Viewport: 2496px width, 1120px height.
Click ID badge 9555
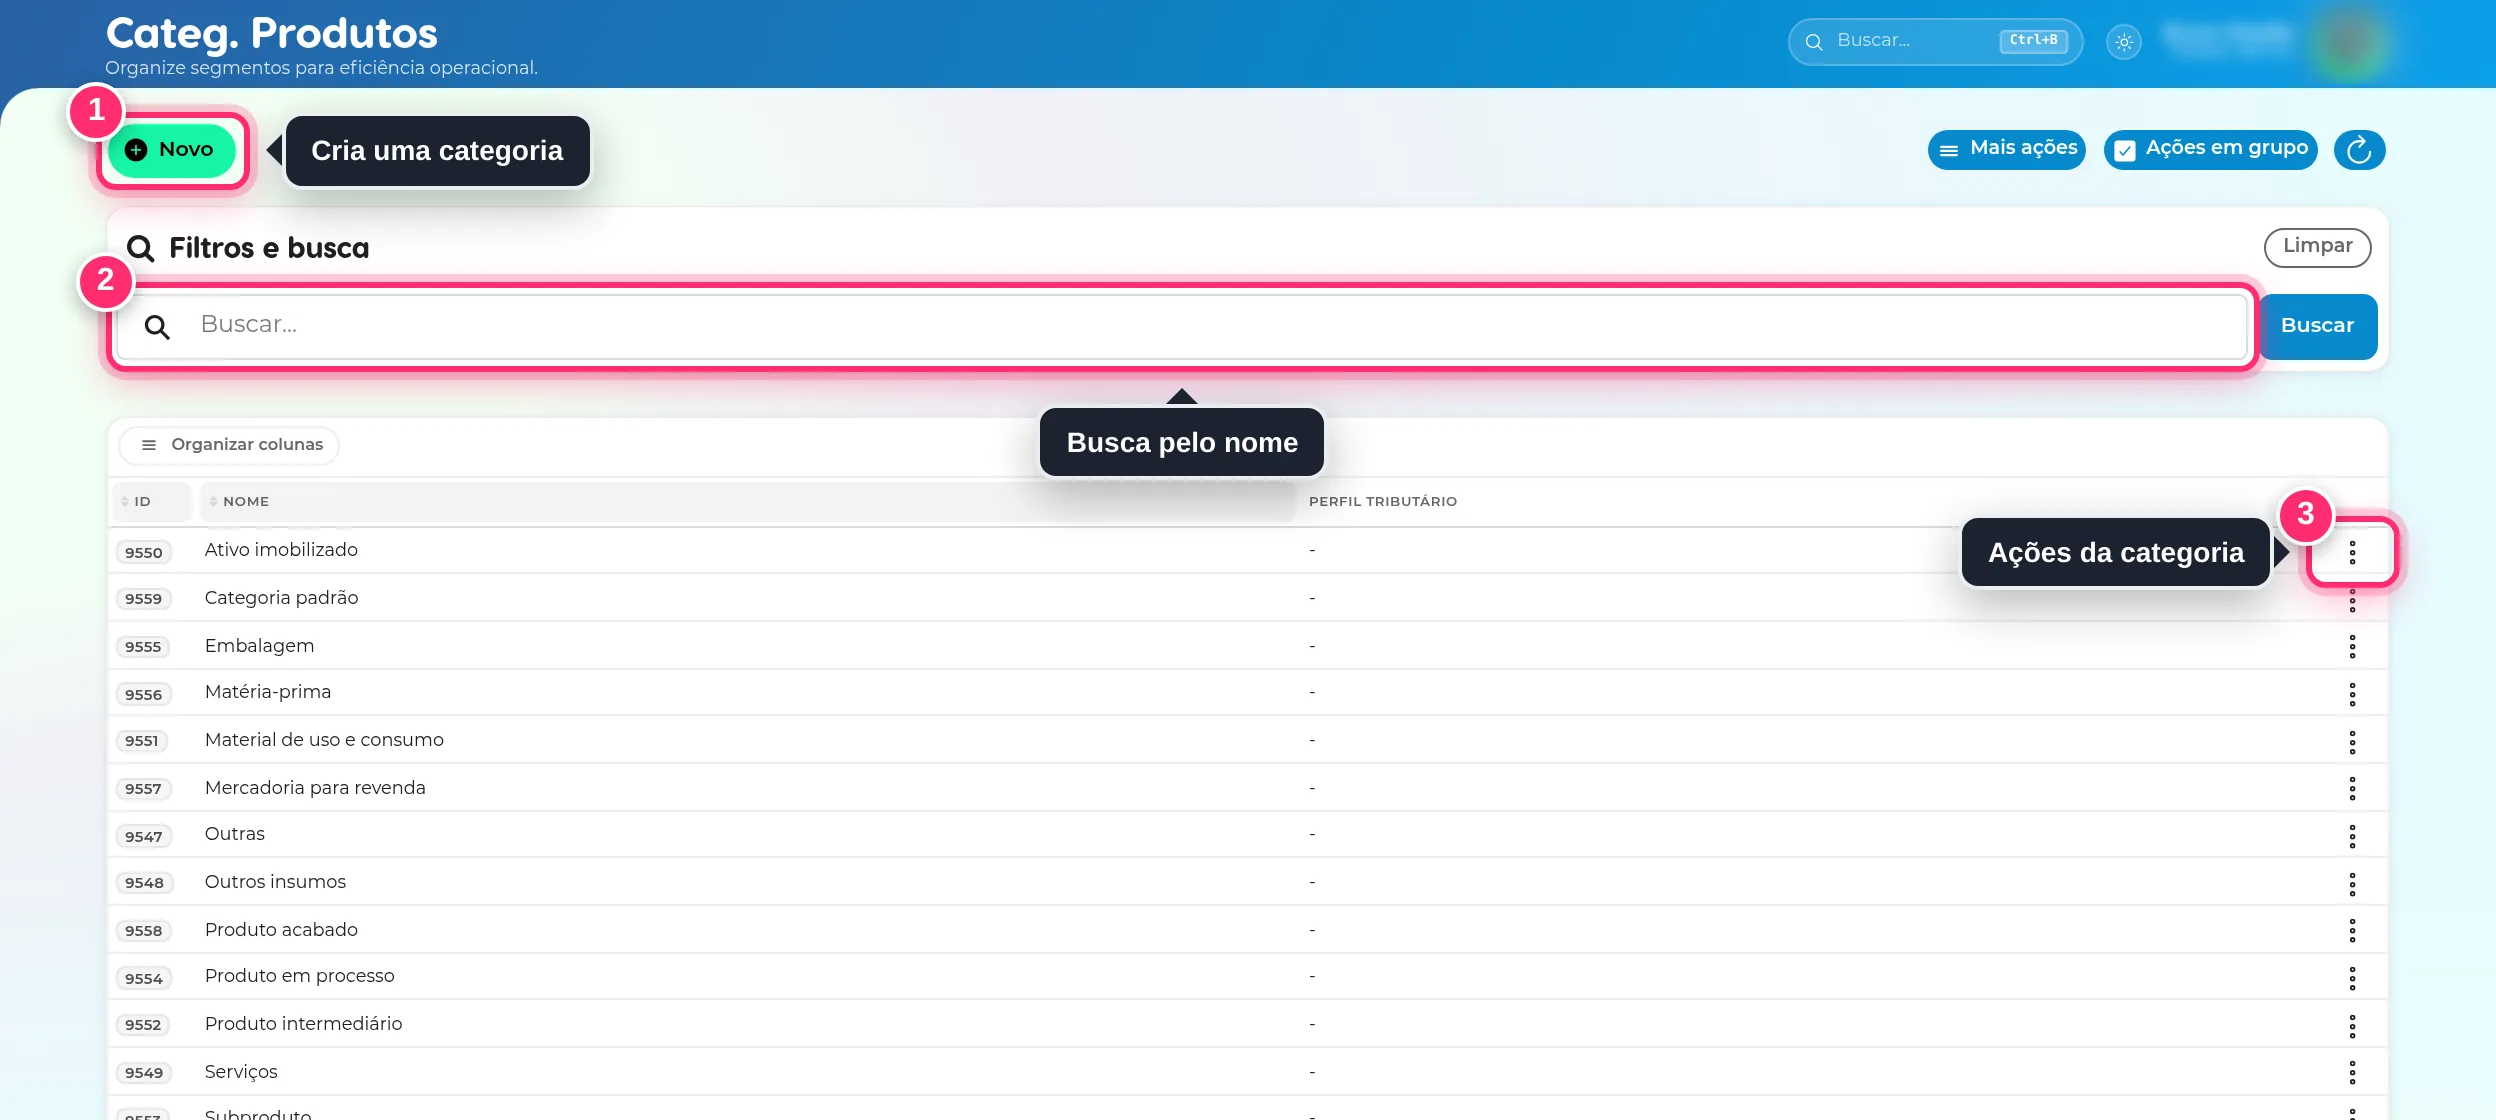coord(143,647)
